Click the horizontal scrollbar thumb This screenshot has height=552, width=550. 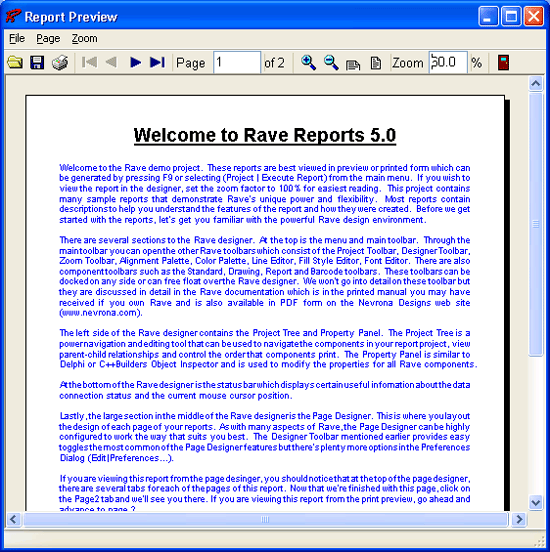coord(265,519)
